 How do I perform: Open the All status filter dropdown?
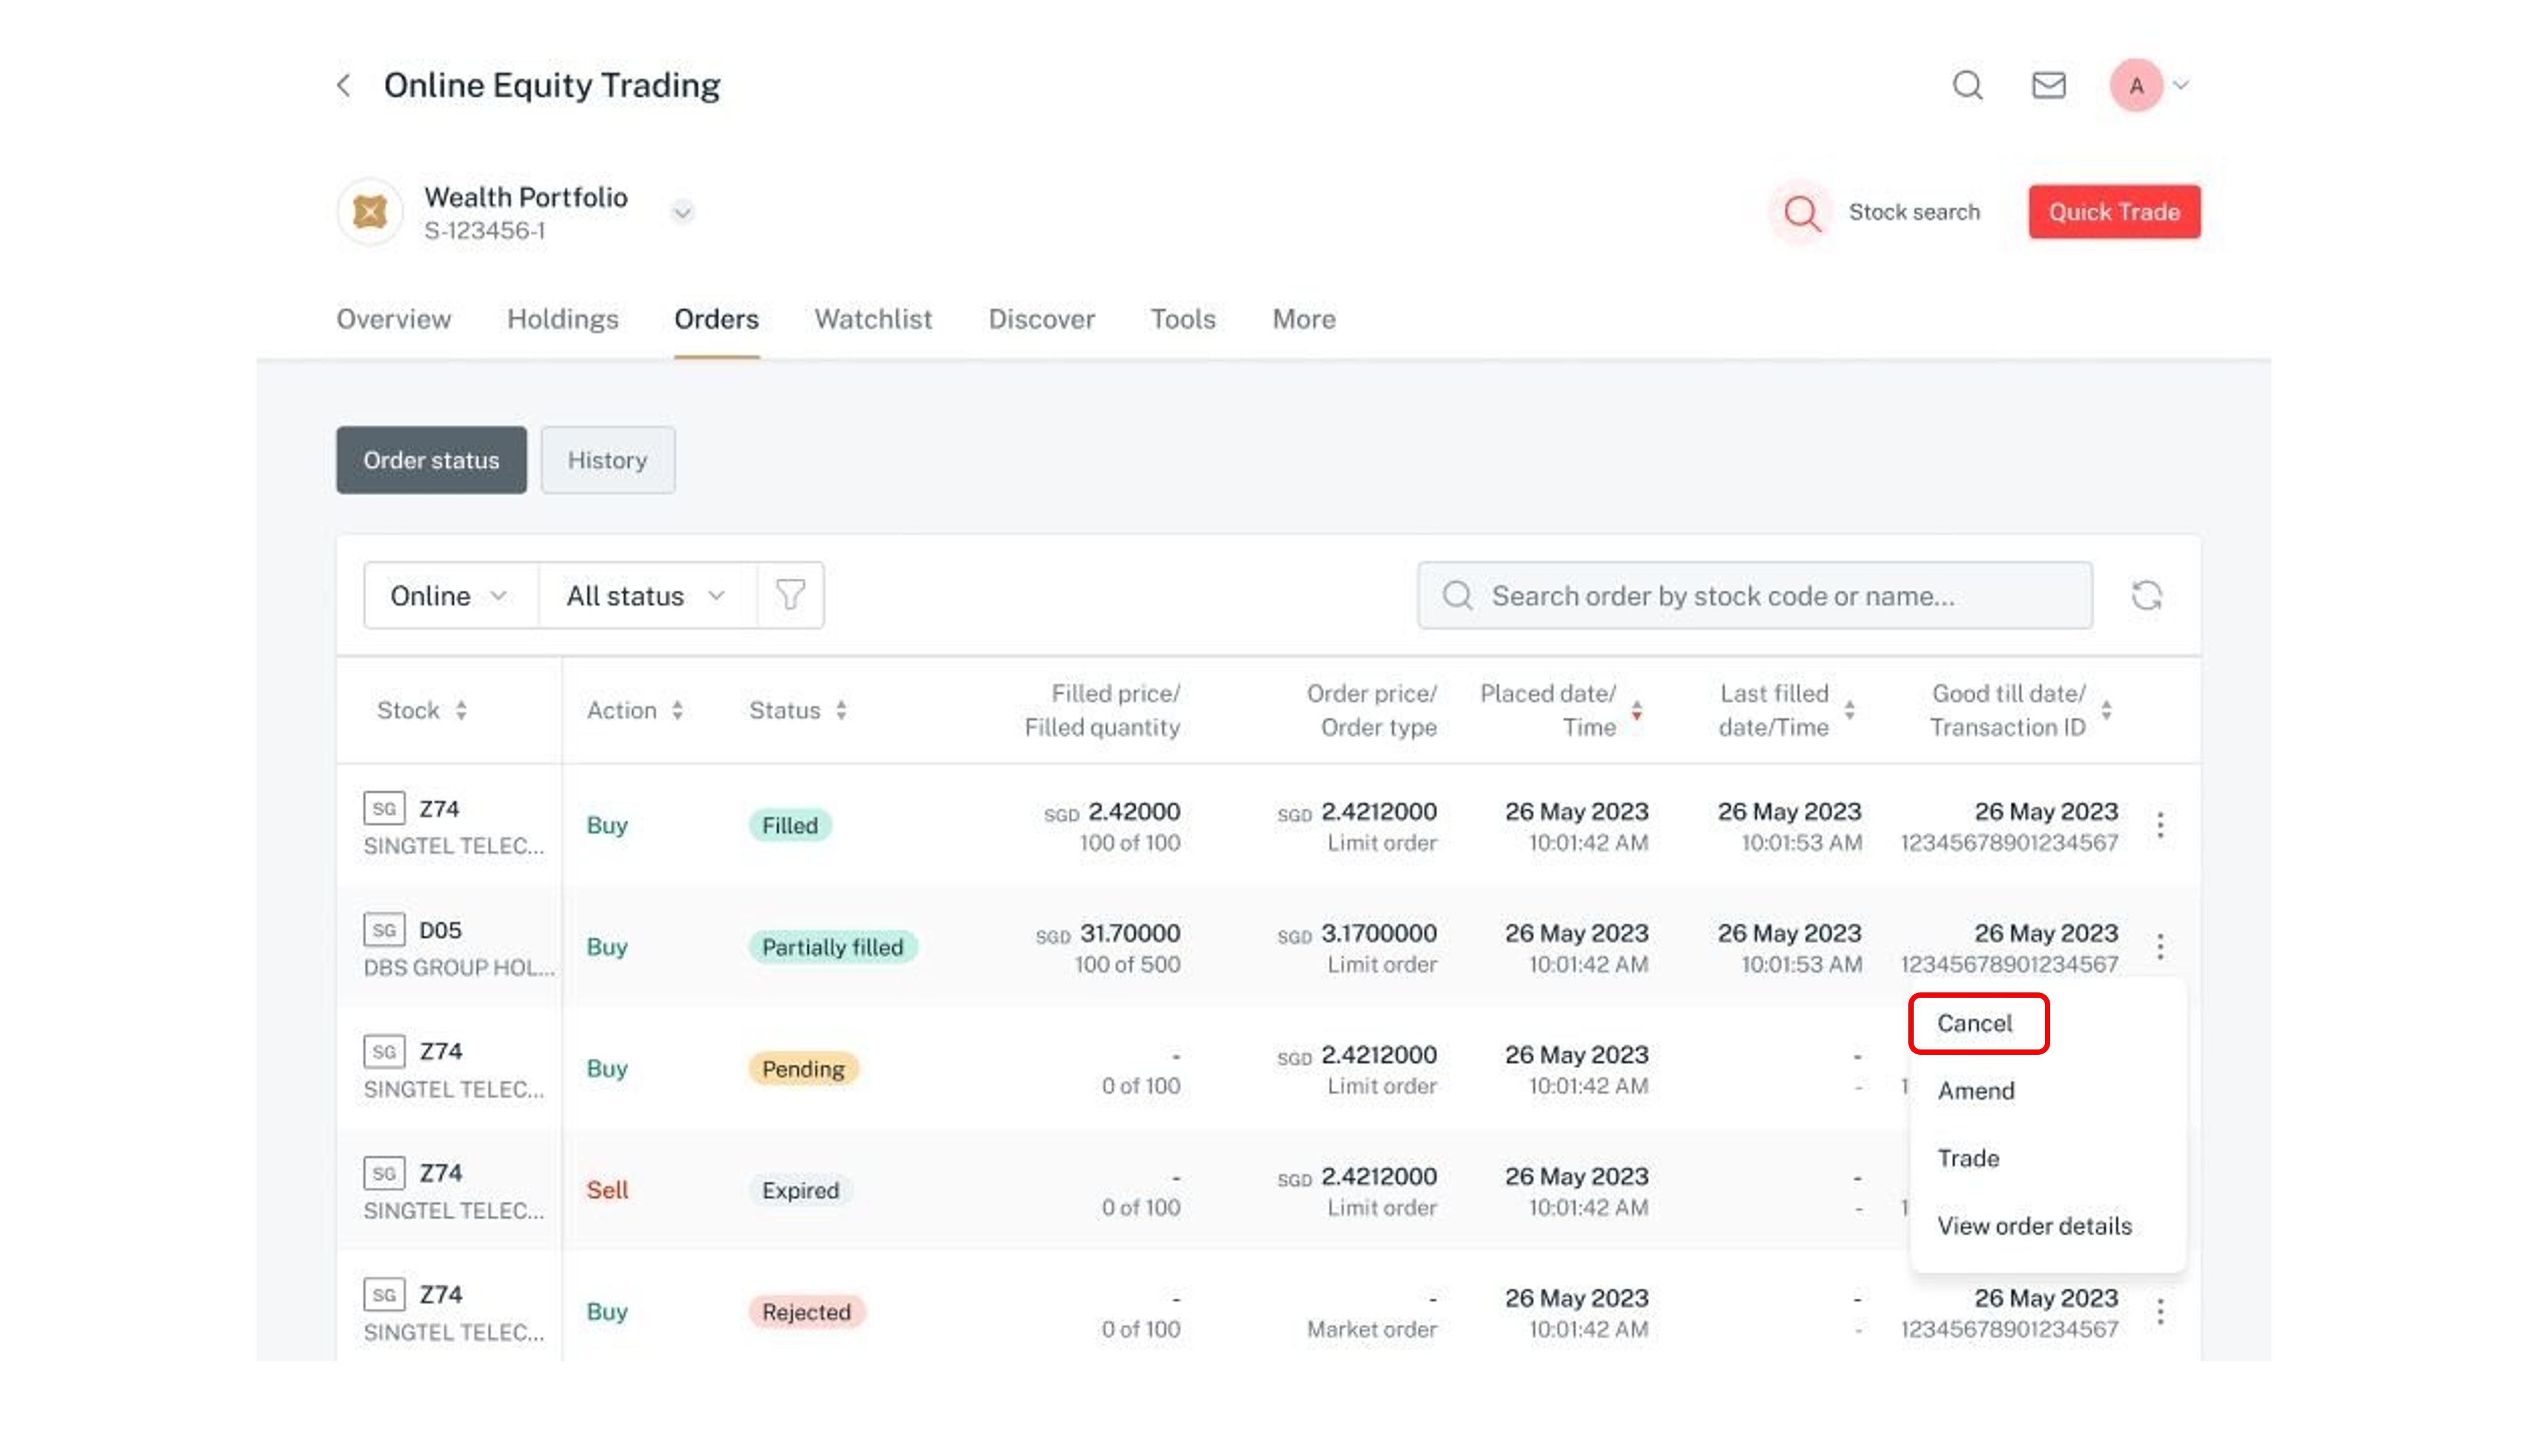(x=647, y=596)
